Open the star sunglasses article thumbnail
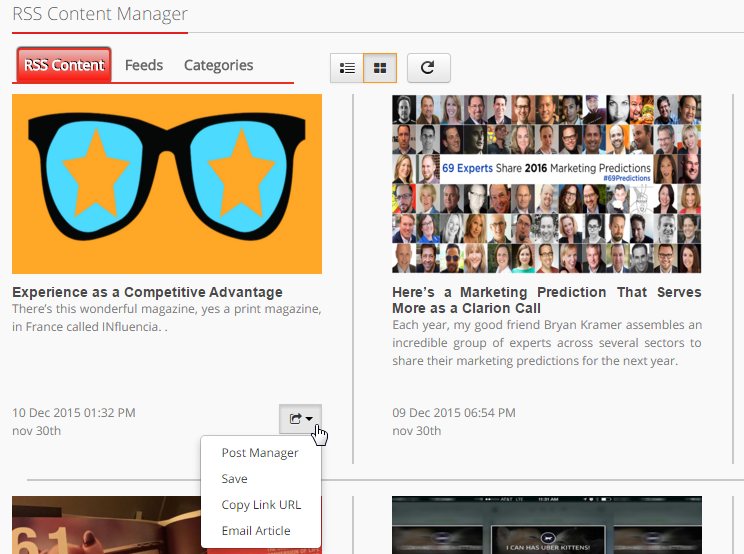The image size is (744, 554). coord(167,184)
